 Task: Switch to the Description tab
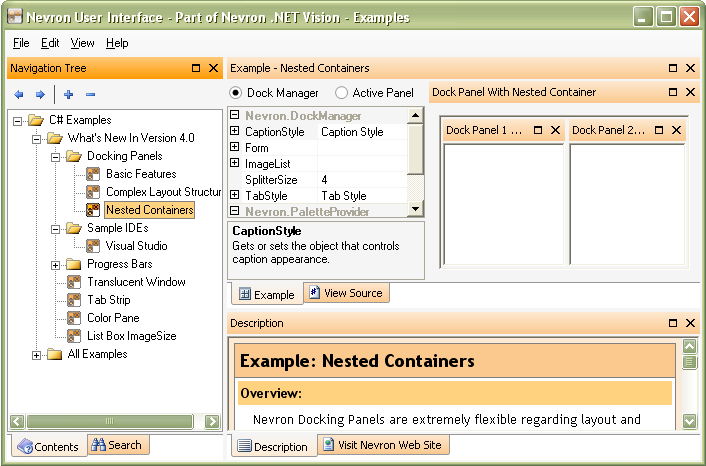pos(274,446)
